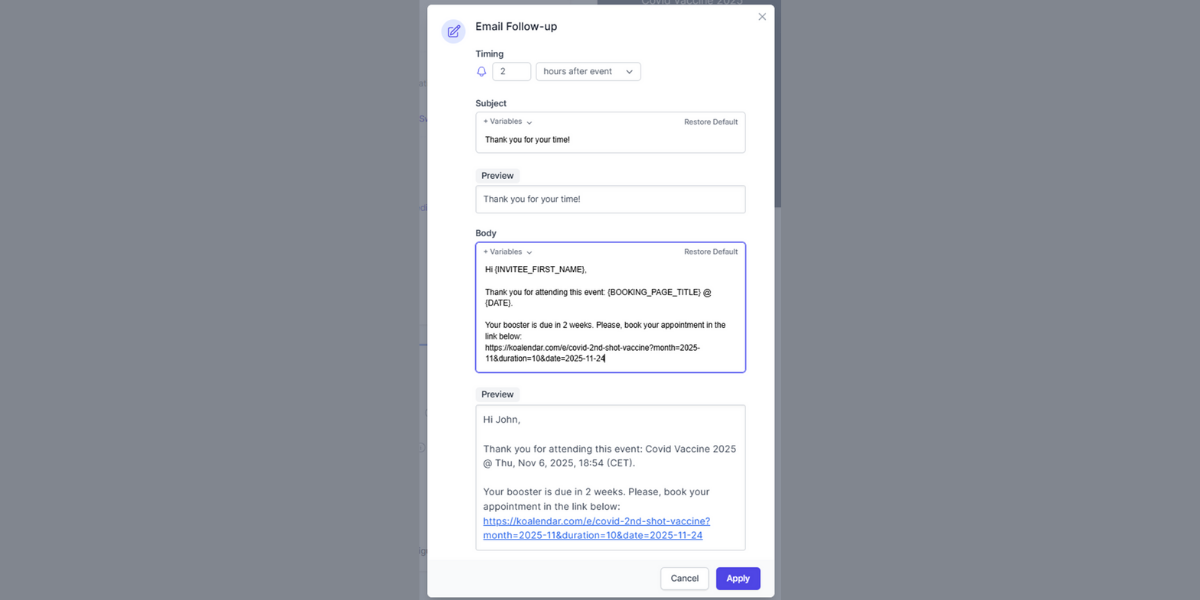Select the Preview label above the Body preview

click(497, 394)
